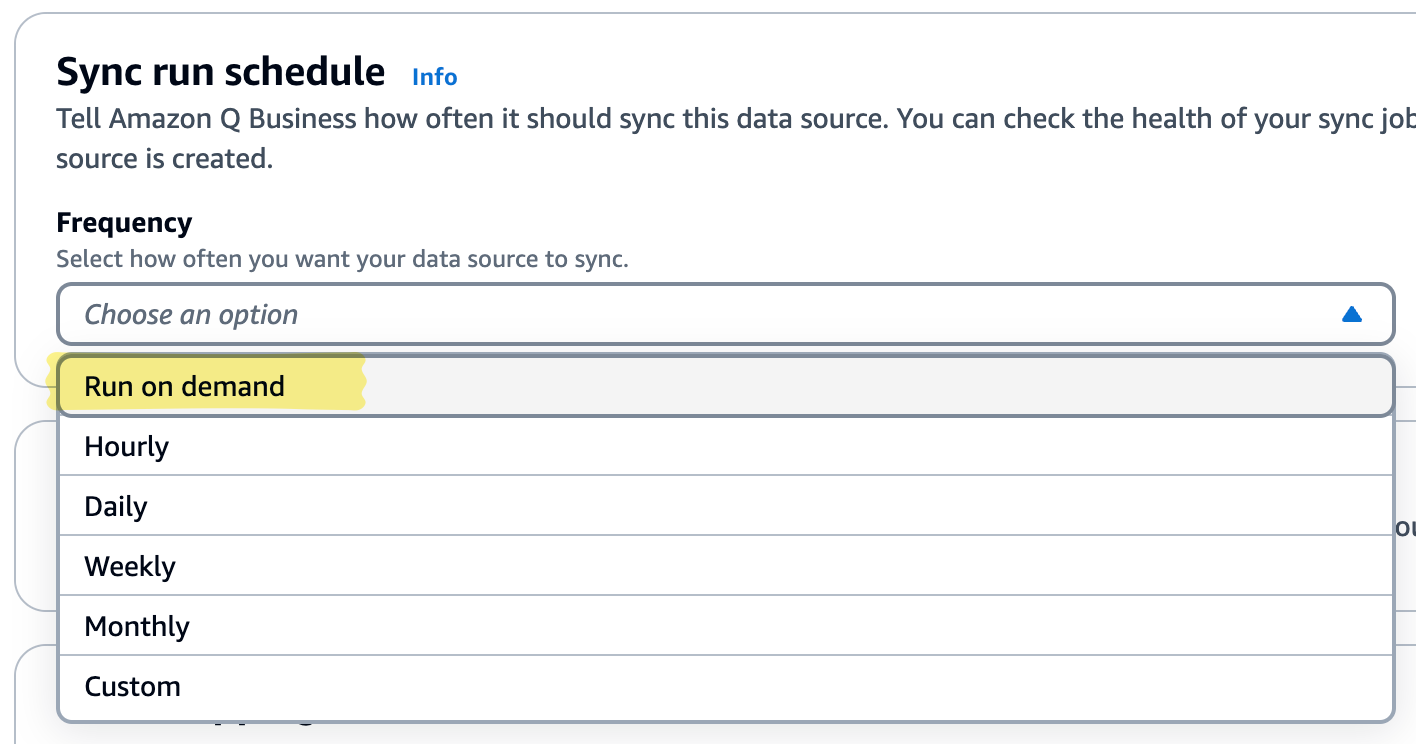Open Amazon Q Business schedule documentation via Info
This screenshot has height=744, width=1416.
click(434, 77)
